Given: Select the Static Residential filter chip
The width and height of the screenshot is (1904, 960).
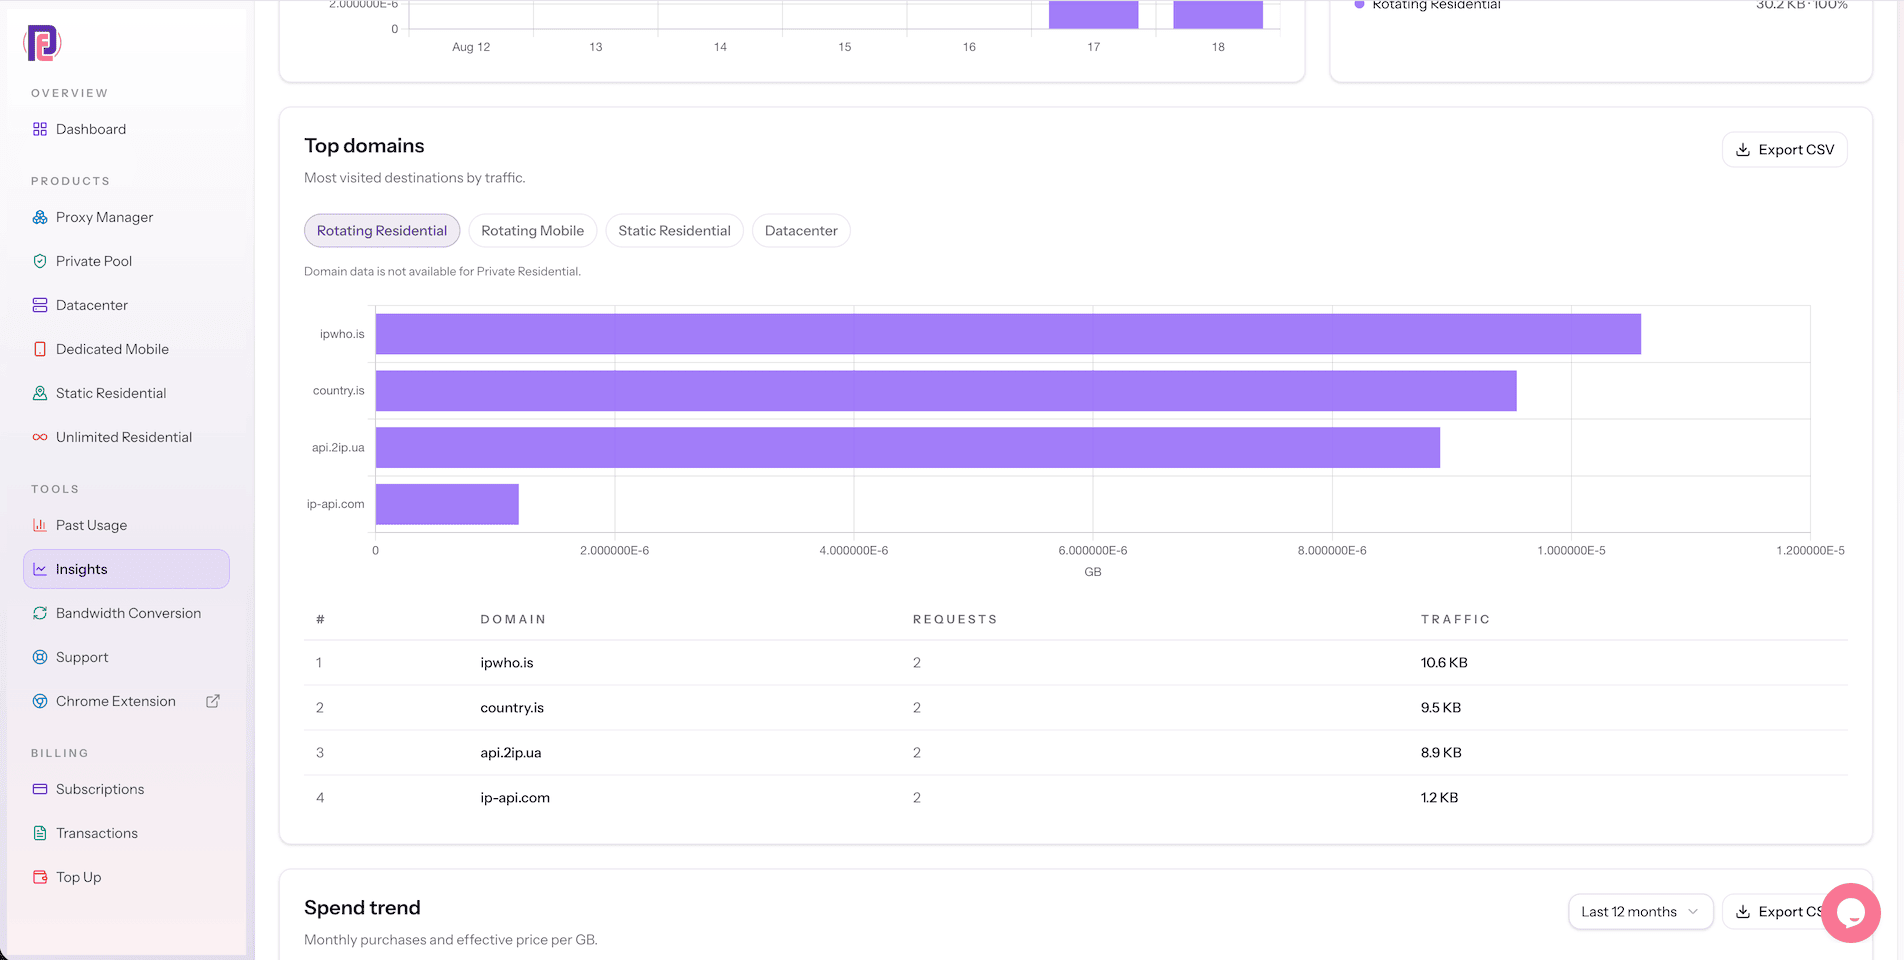Looking at the screenshot, I should pos(674,231).
